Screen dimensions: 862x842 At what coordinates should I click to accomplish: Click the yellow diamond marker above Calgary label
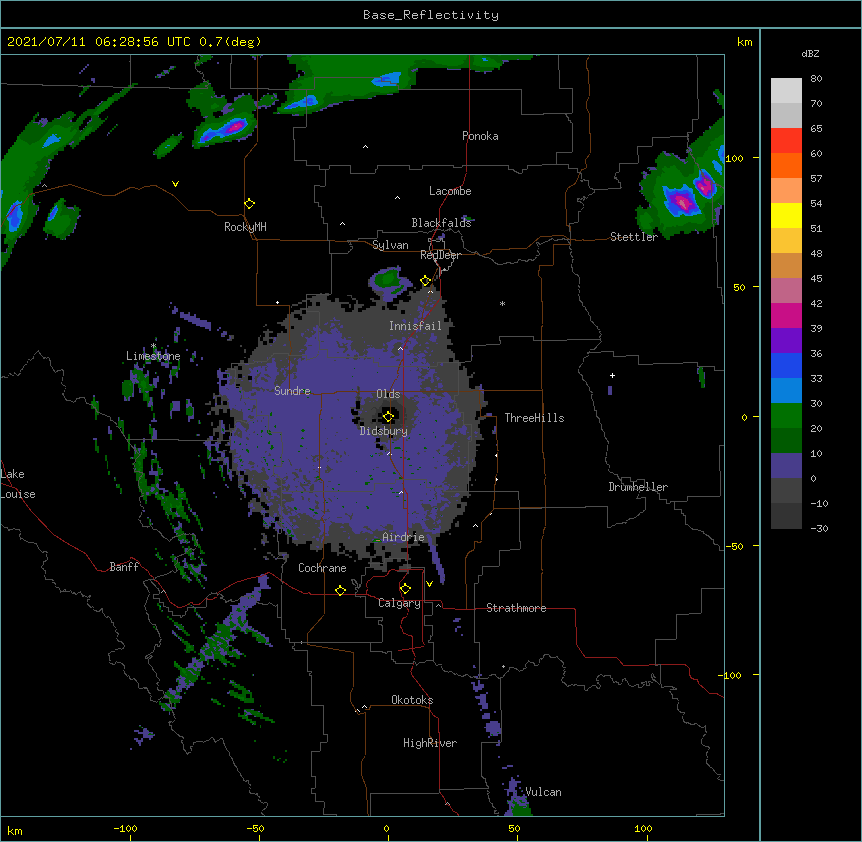tap(405, 589)
